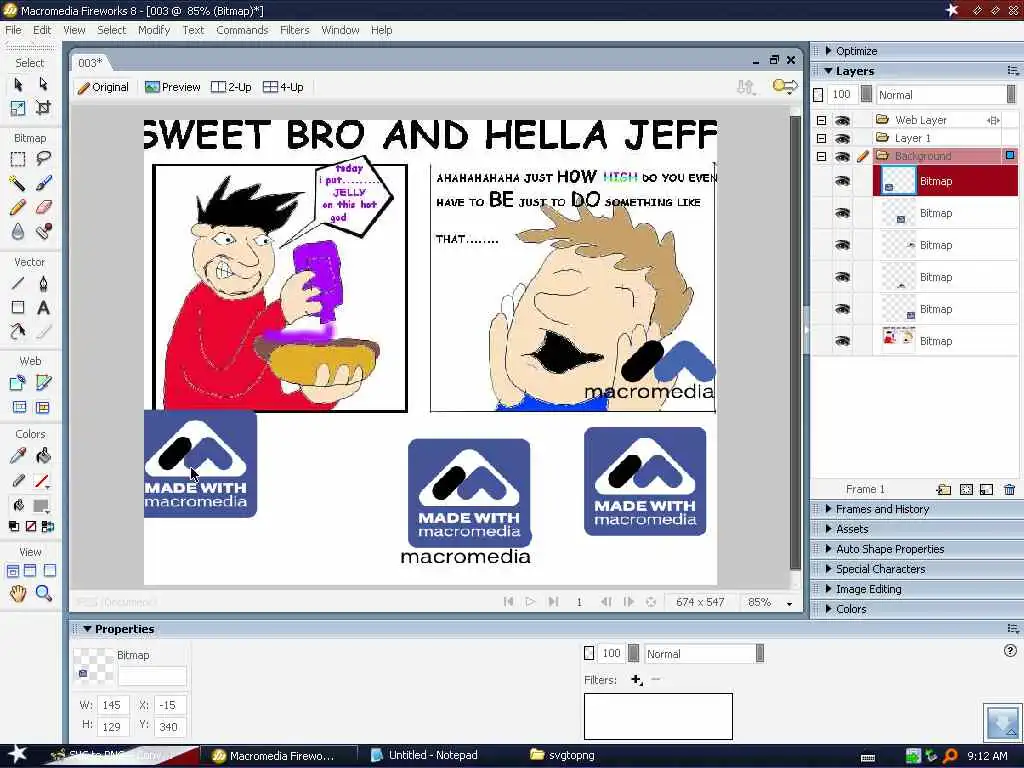Switch to the 2-Up view tab

tap(231, 87)
